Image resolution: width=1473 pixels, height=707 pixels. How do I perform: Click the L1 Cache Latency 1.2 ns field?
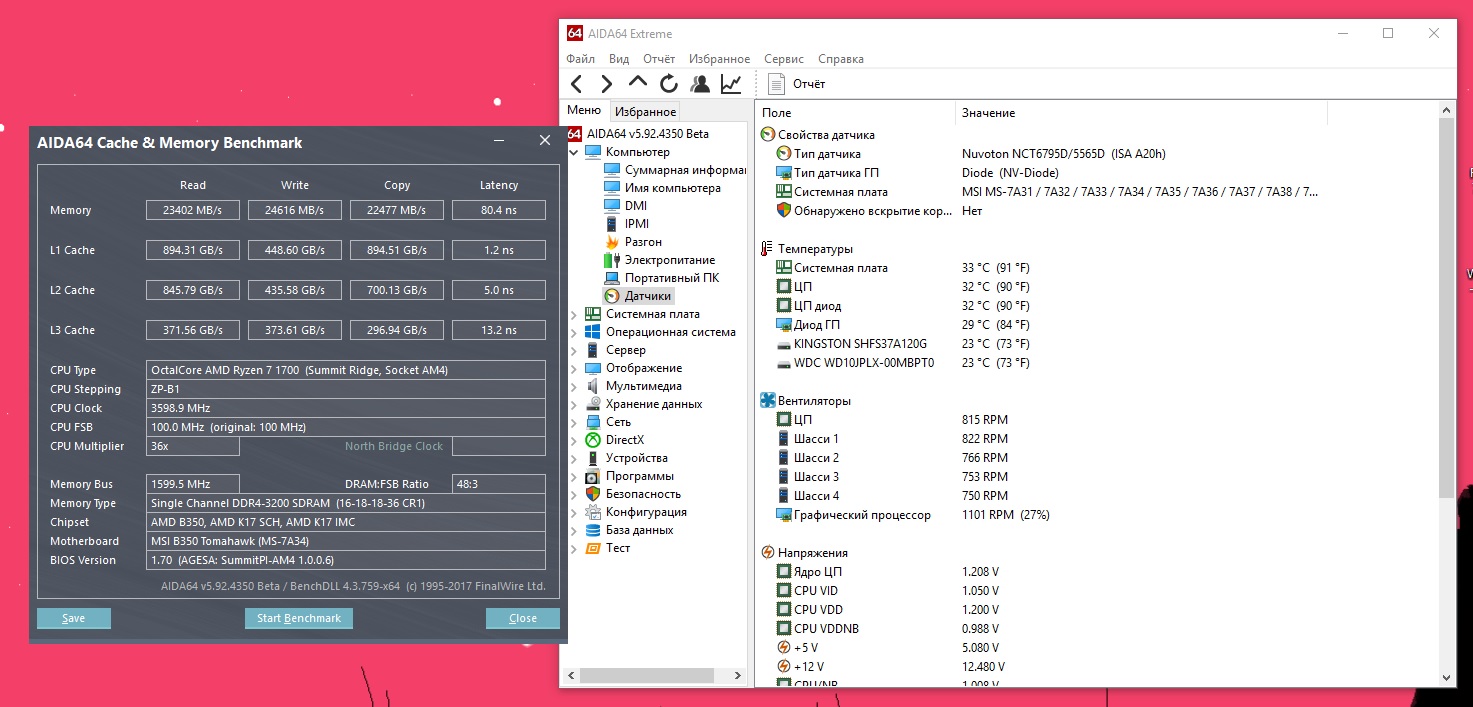pyautogui.click(x=499, y=250)
